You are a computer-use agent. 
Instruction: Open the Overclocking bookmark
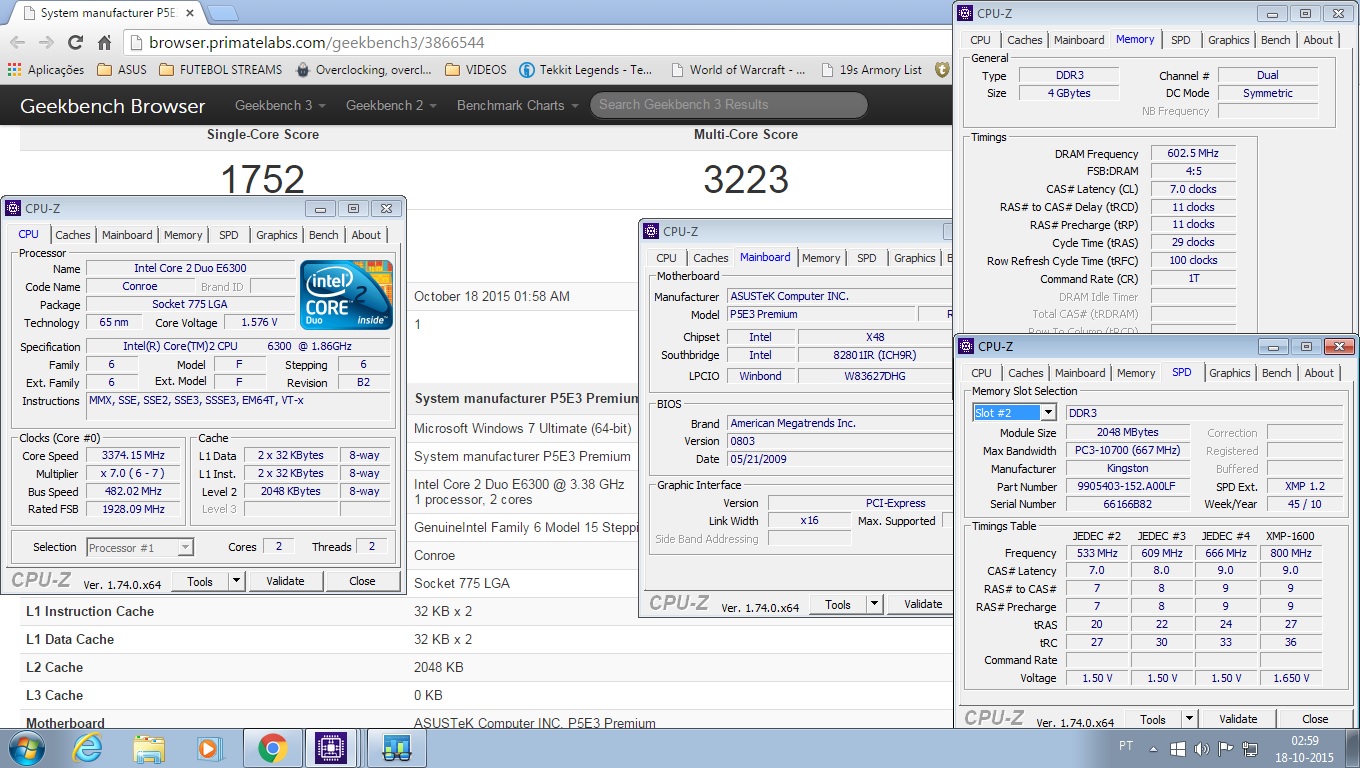point(364,70)
